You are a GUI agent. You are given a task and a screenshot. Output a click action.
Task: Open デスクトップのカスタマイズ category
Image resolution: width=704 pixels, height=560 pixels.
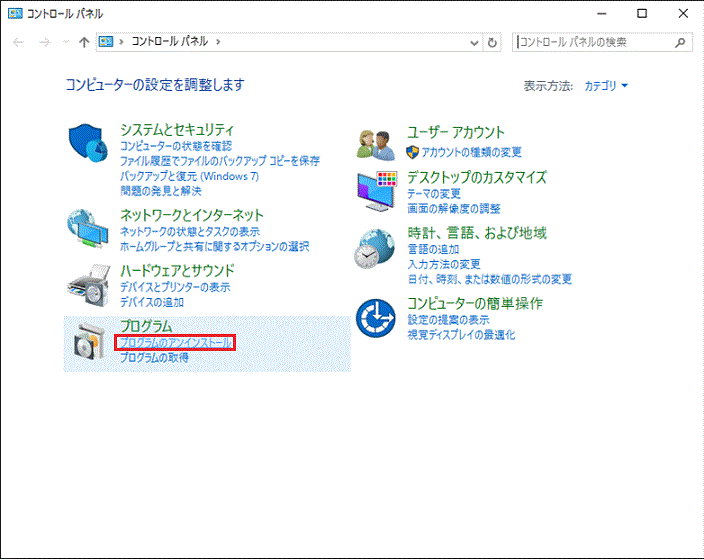coord(477,177)
